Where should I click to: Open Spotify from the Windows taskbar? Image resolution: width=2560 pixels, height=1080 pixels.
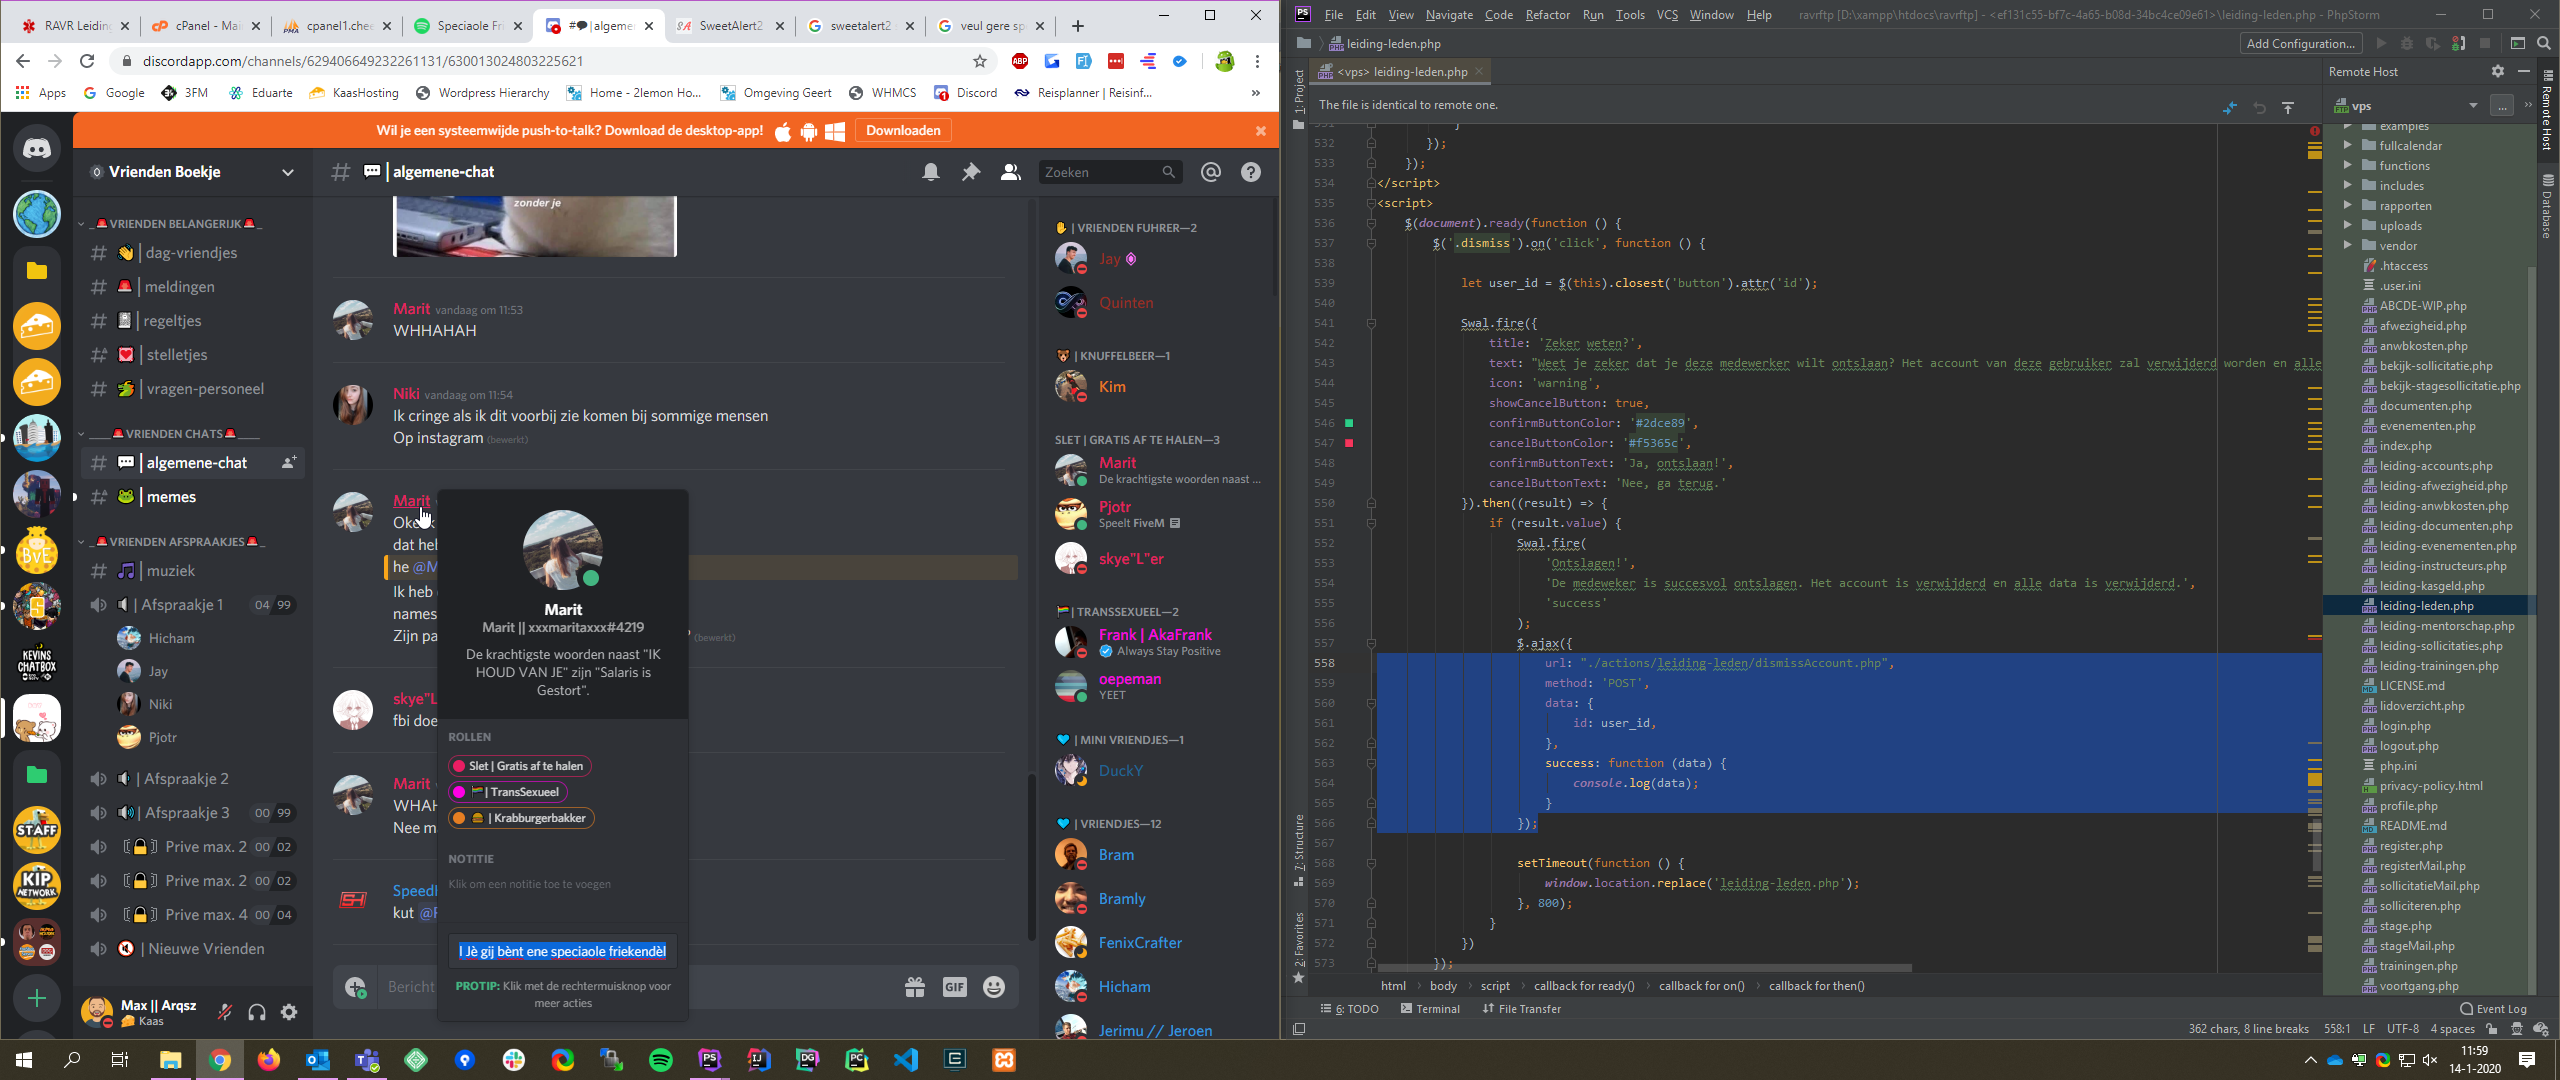click(661, 1060)
